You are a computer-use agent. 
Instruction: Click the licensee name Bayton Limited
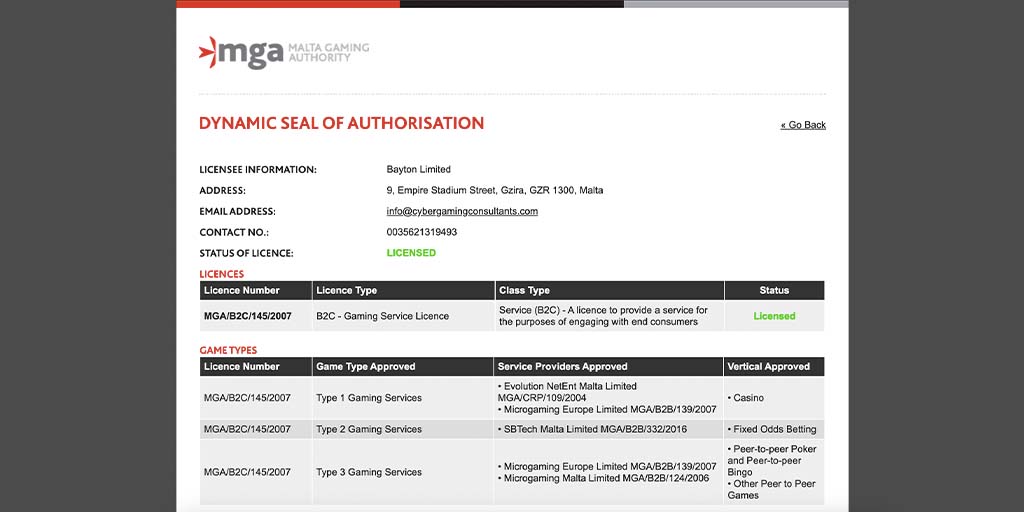pyautogui.click(x=419, y=169)
